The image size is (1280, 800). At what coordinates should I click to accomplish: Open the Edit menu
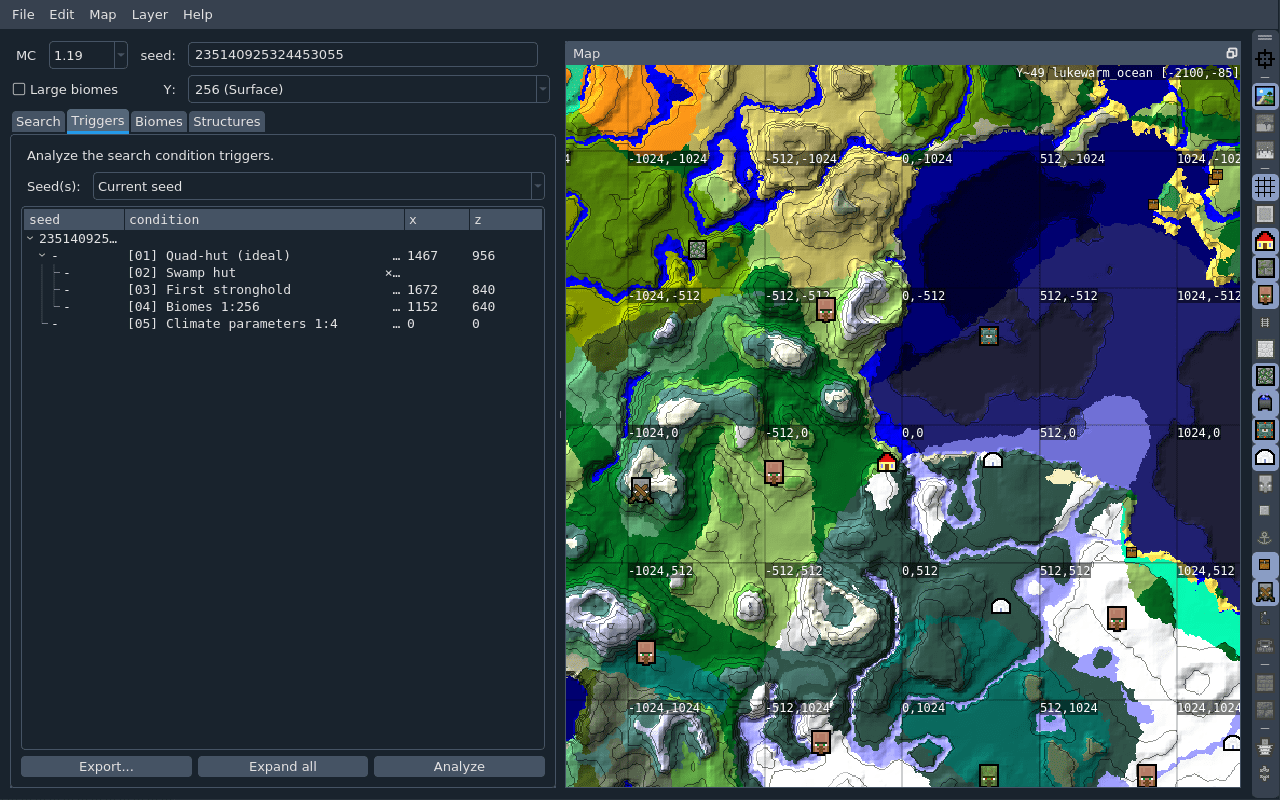point(62,15)
